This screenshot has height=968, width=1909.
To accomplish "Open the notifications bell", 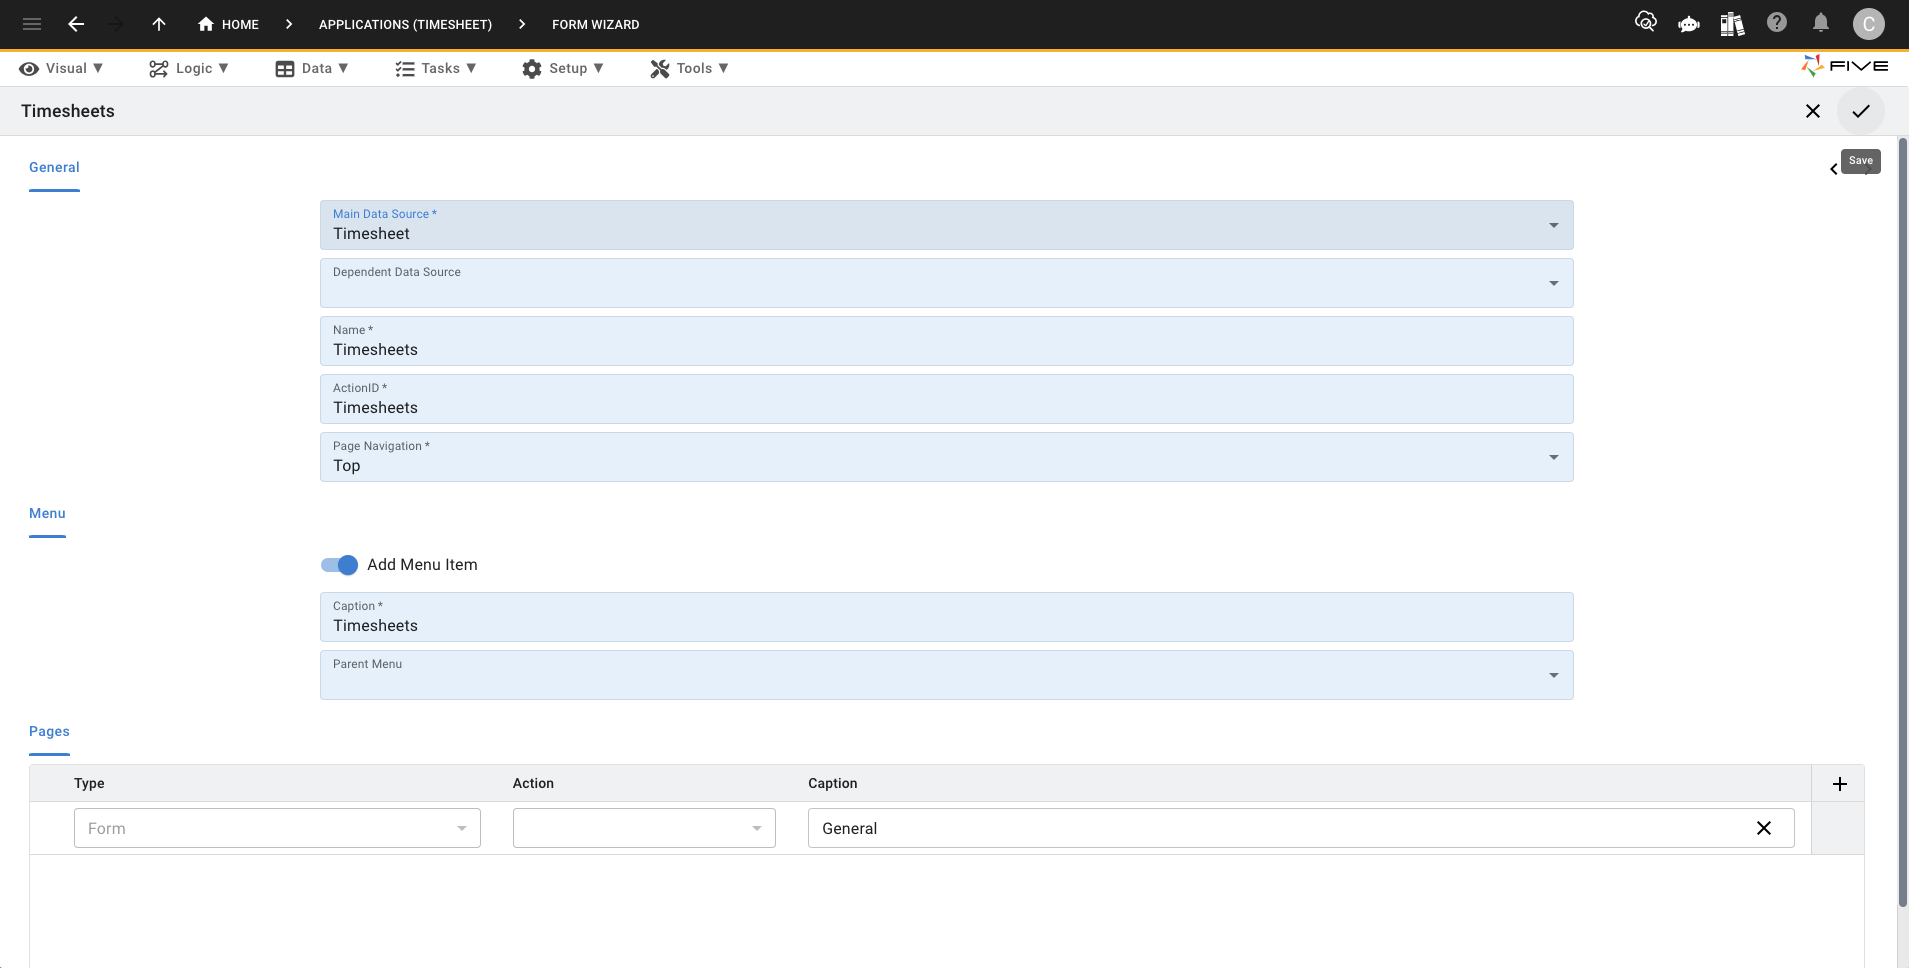I will coord(1821,23).
